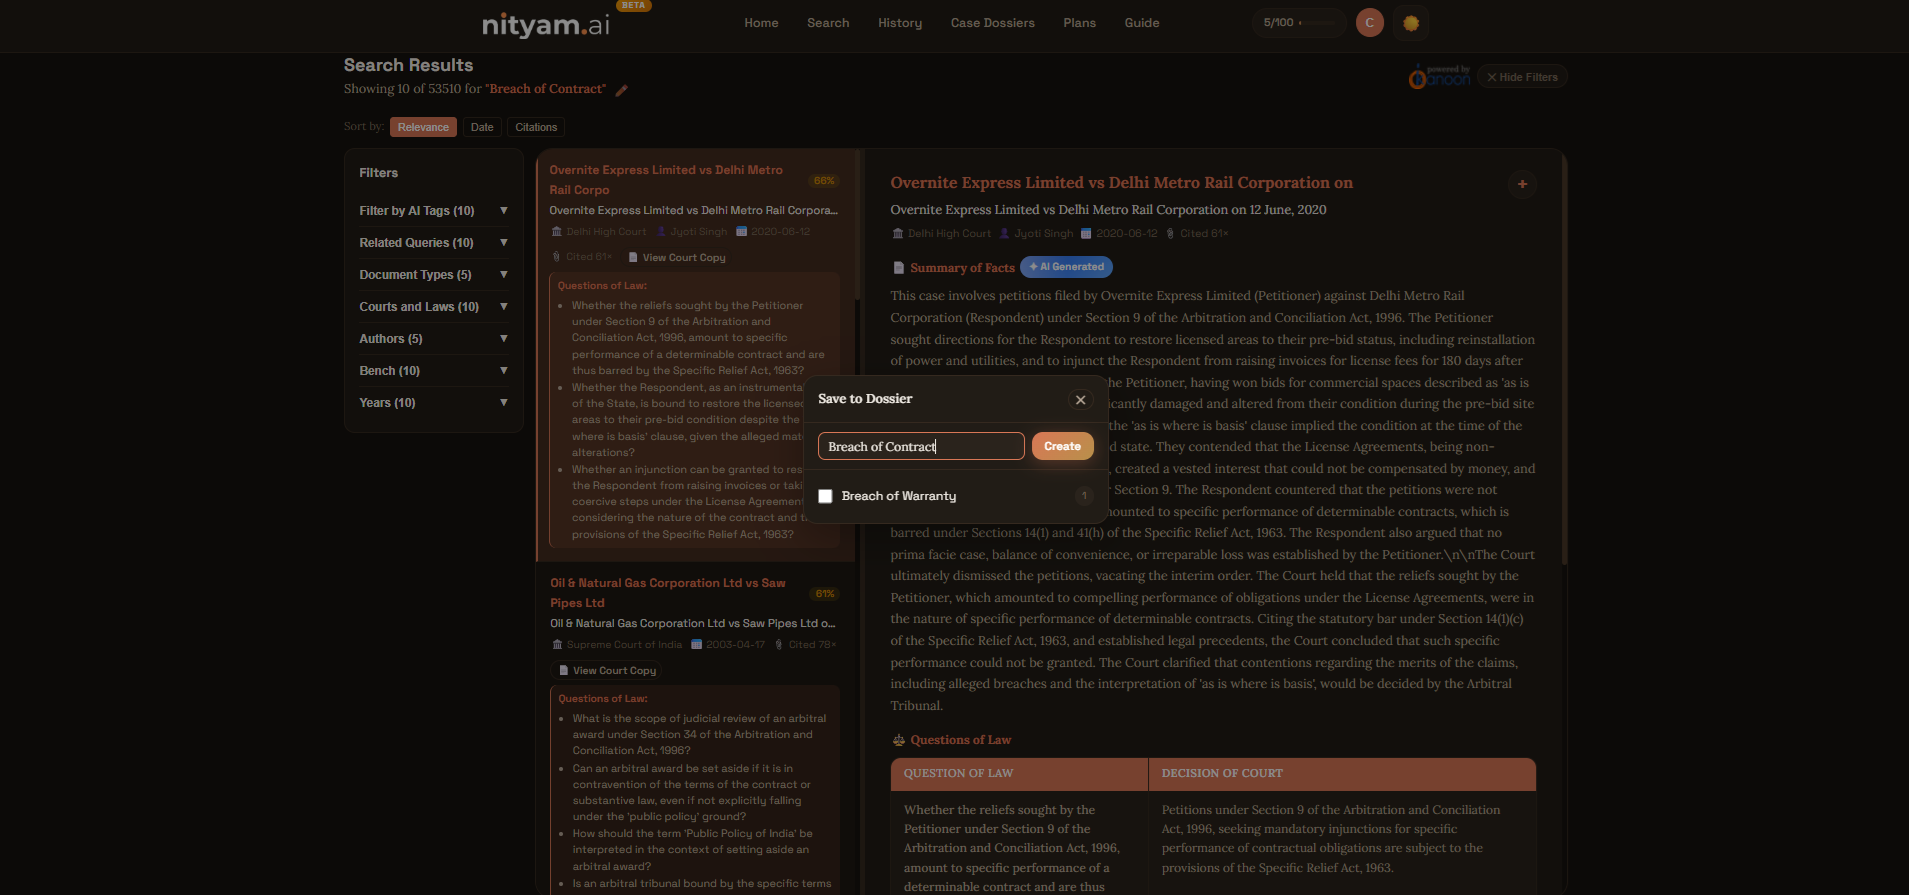
Task: Click the Questions of Law scales icon
Action: 898,740
